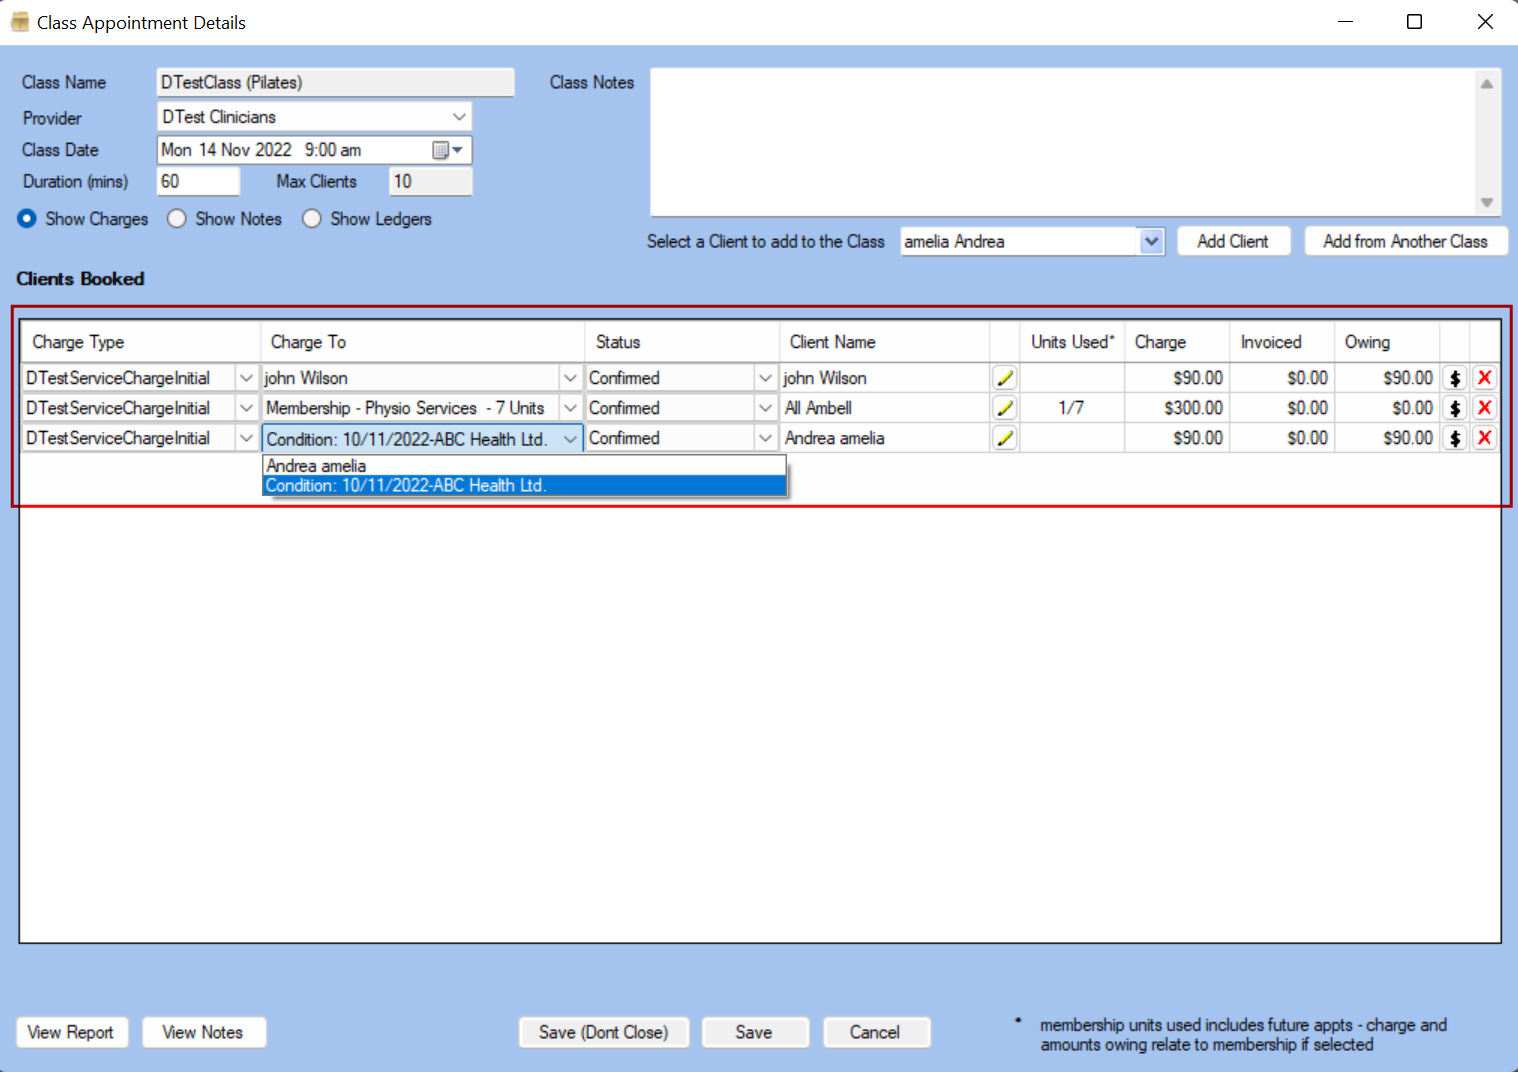Remove All Ambell with red X icon

(x=1485, y=408)
